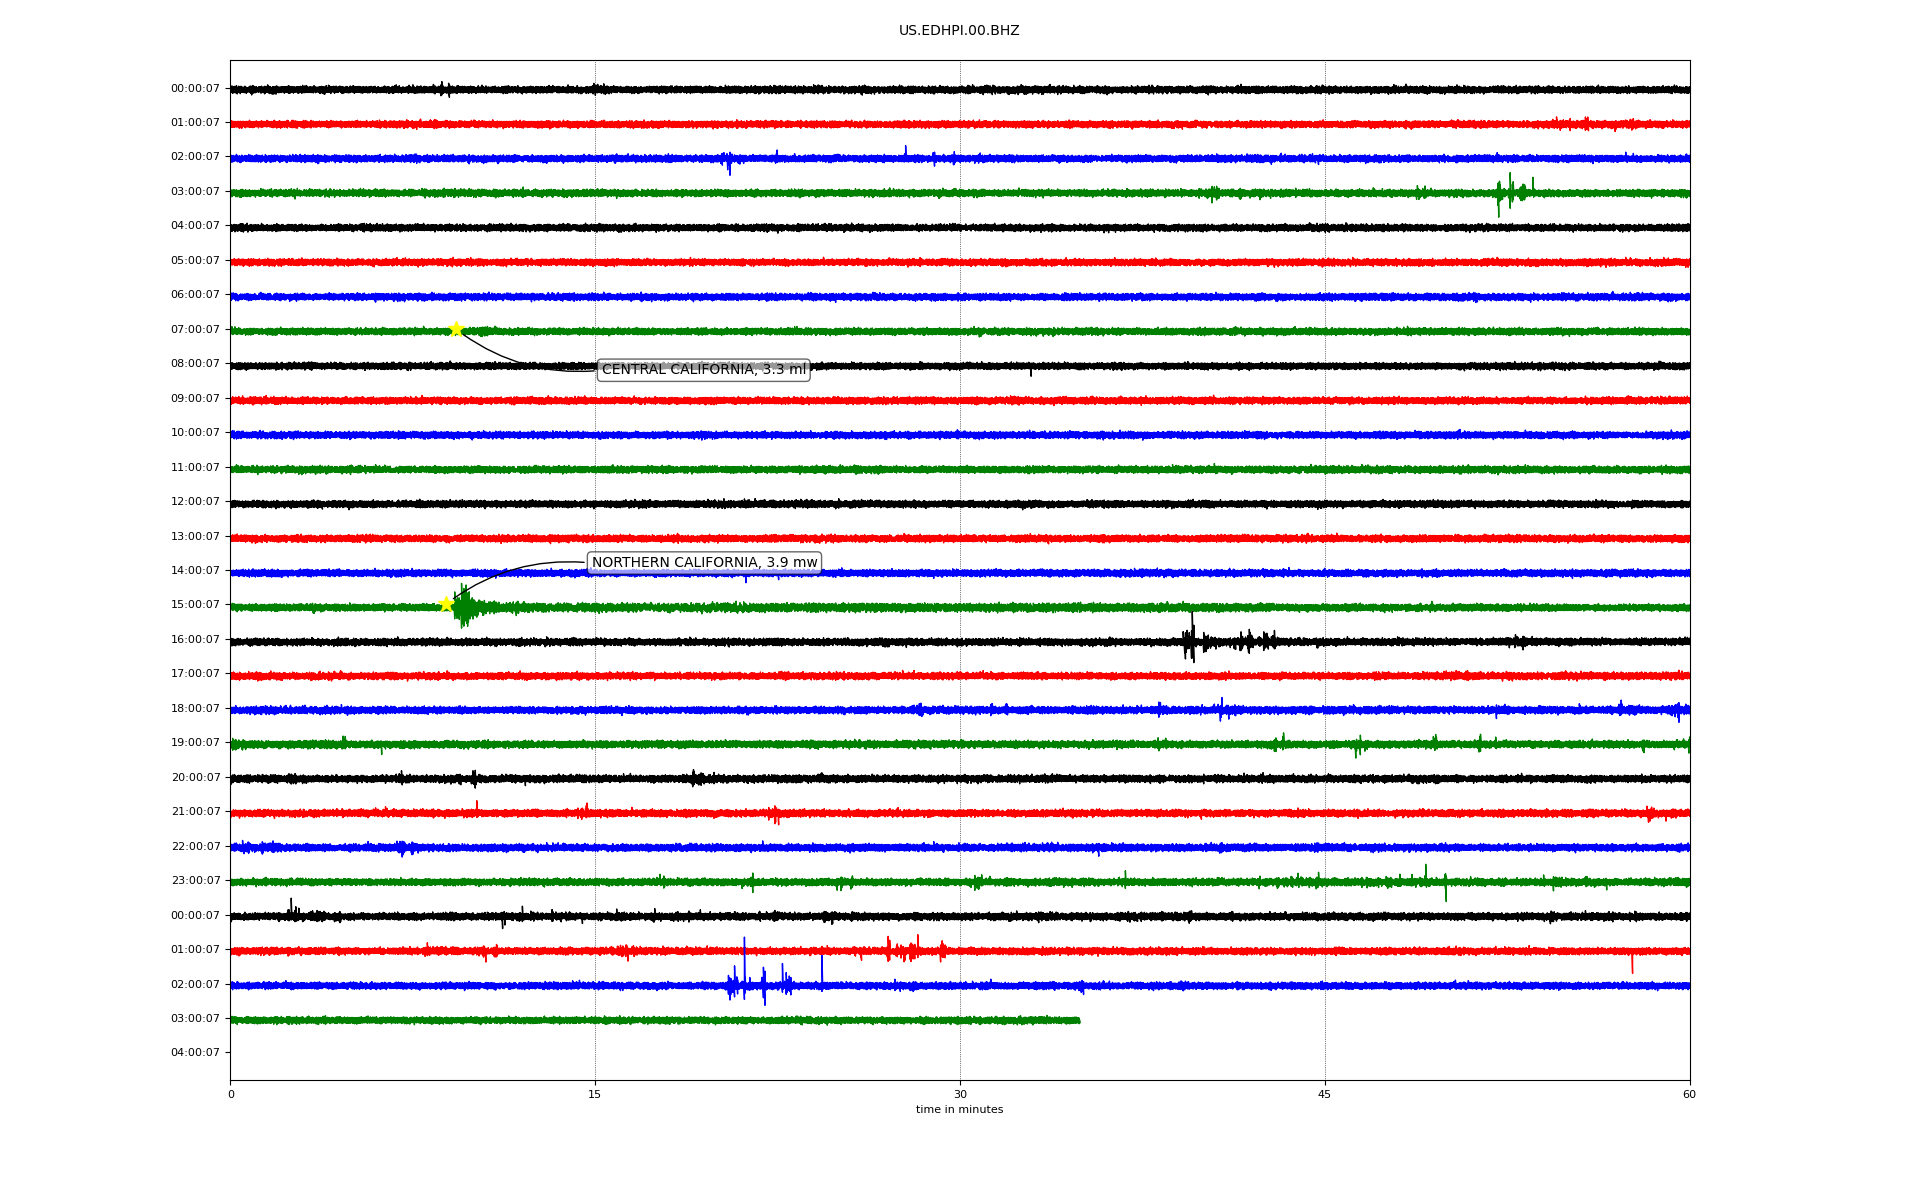1920x1200 pixels.
Task: Click the yellow star on the 15:00:07 trace
Action: tap(446, 604)
